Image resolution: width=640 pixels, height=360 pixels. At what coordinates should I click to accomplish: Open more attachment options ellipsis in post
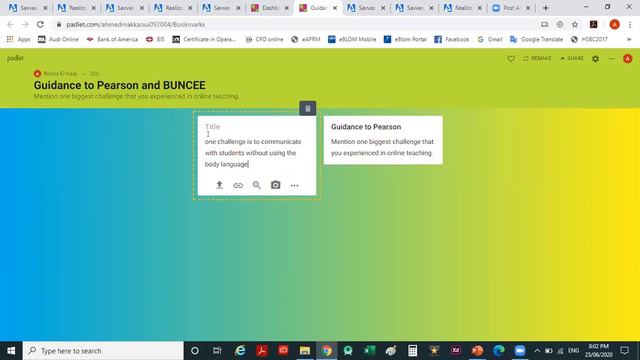click(x=294, y=185)
